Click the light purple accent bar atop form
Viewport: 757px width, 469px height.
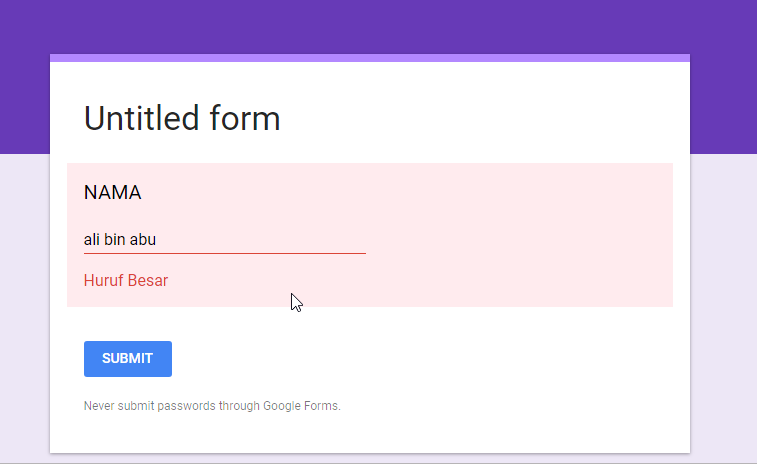(370, 58)
